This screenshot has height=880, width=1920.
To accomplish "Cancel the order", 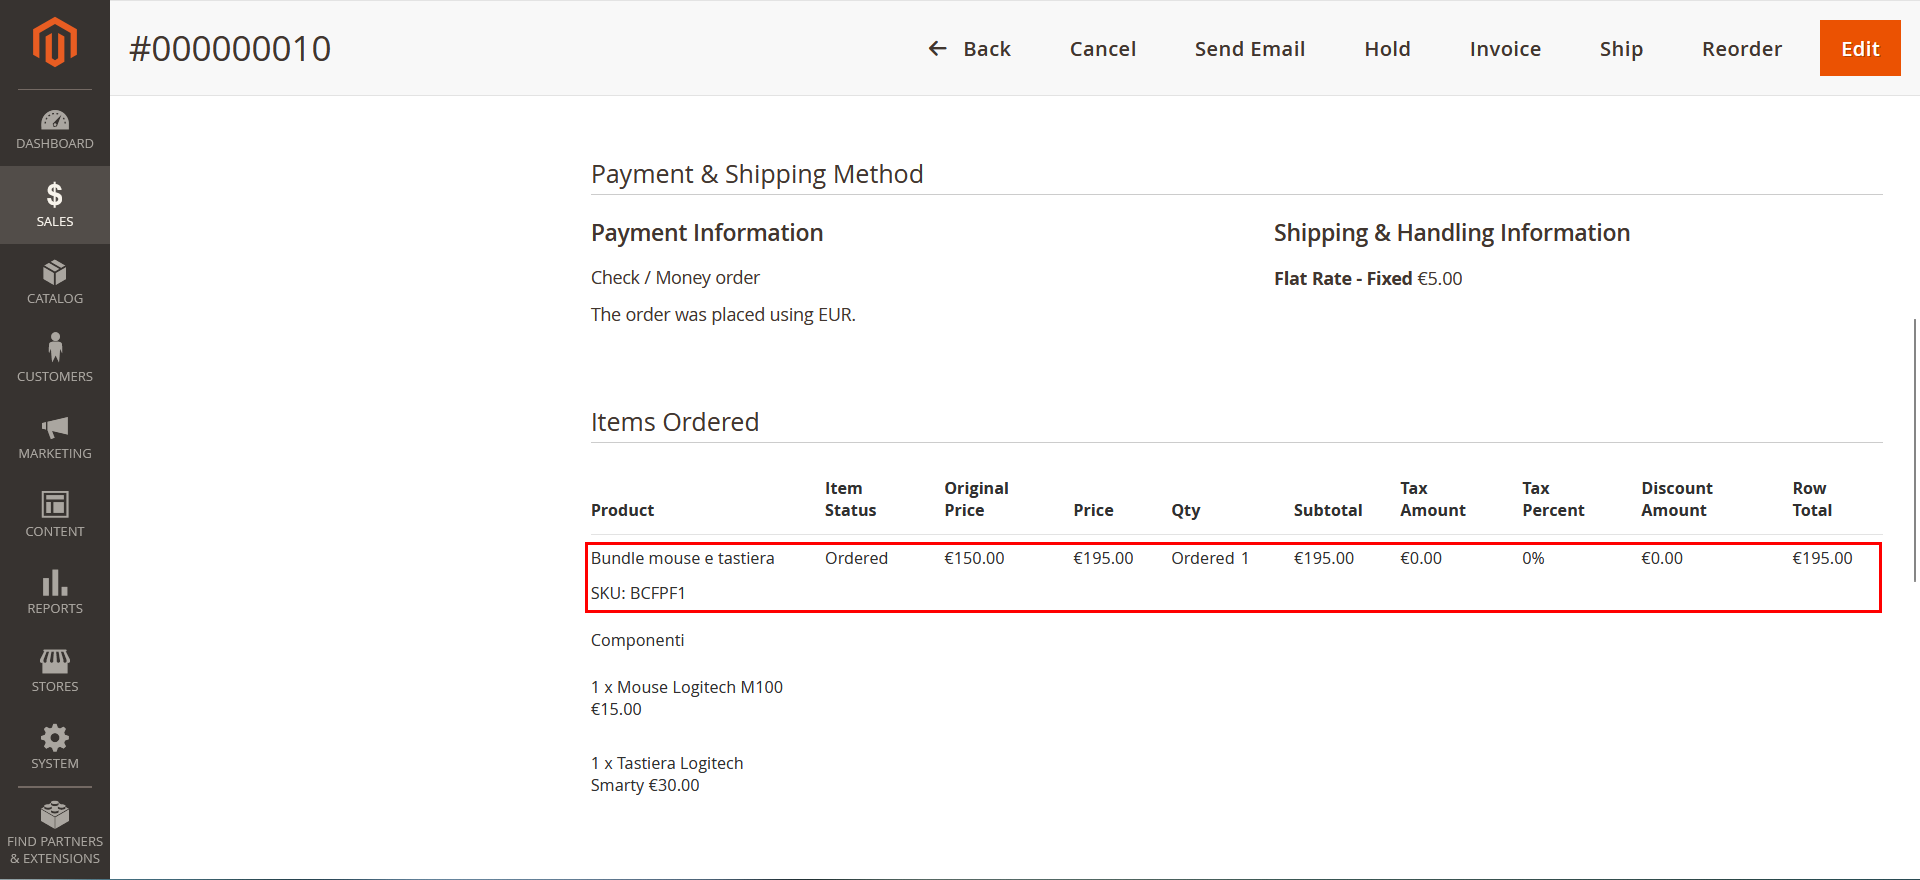I will point(1103,48).
